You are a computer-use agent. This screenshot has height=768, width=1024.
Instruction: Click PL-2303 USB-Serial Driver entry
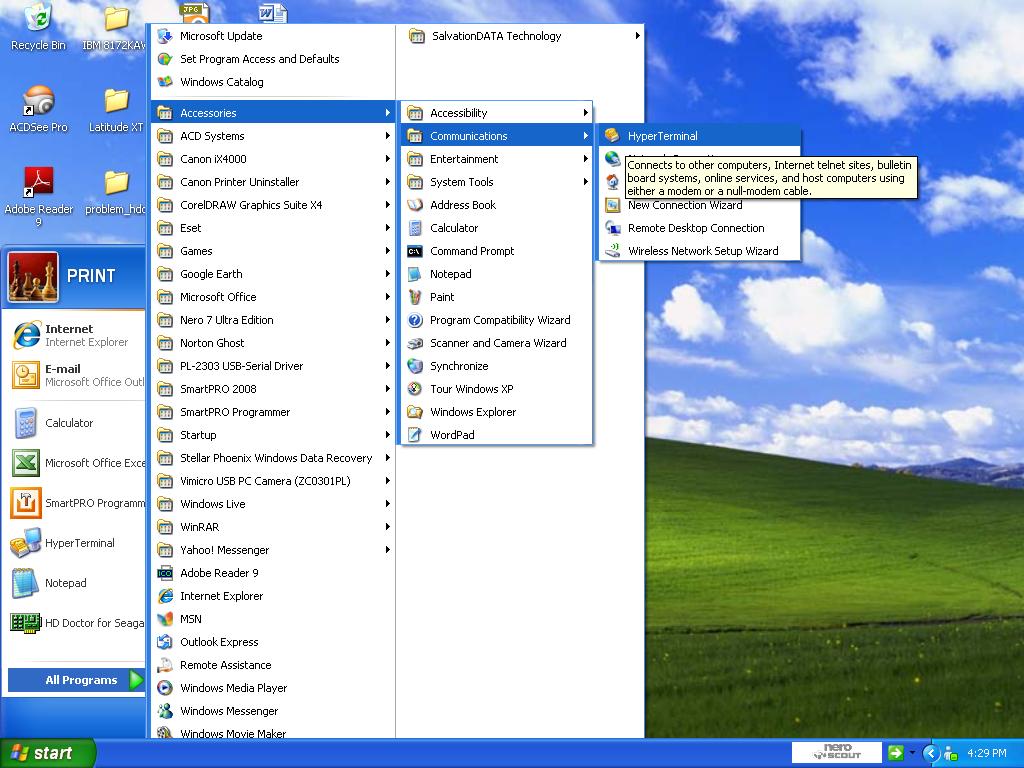click(273, 366)
